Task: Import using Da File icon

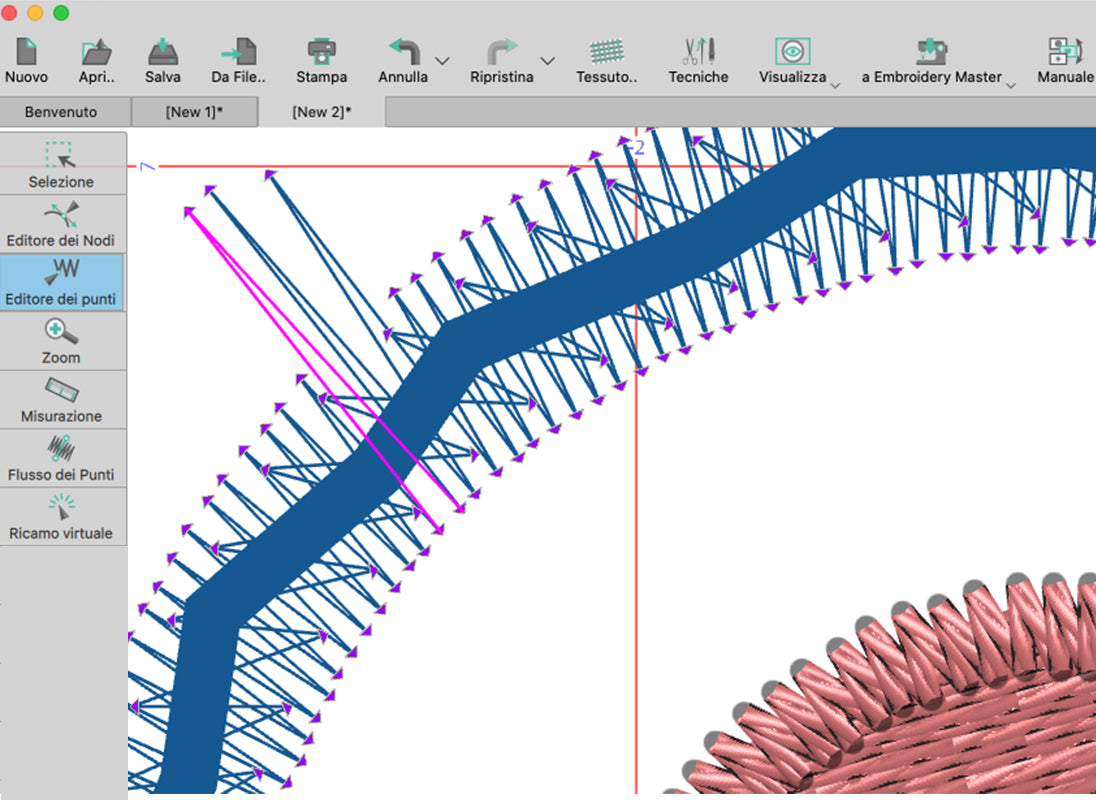Action: (238, 52)
